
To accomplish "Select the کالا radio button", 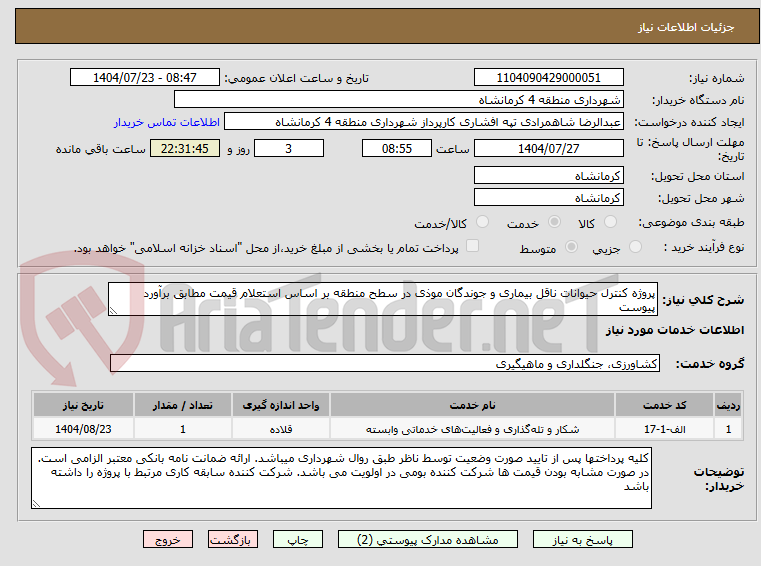I will point(610,222).
